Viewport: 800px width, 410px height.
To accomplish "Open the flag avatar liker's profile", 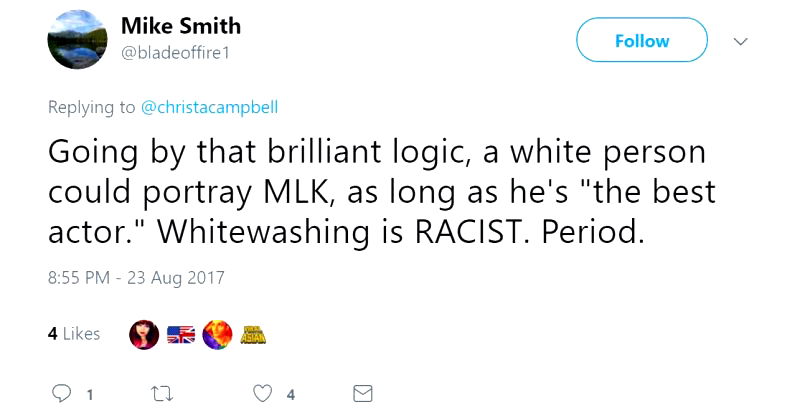I will tap(181, 335).
